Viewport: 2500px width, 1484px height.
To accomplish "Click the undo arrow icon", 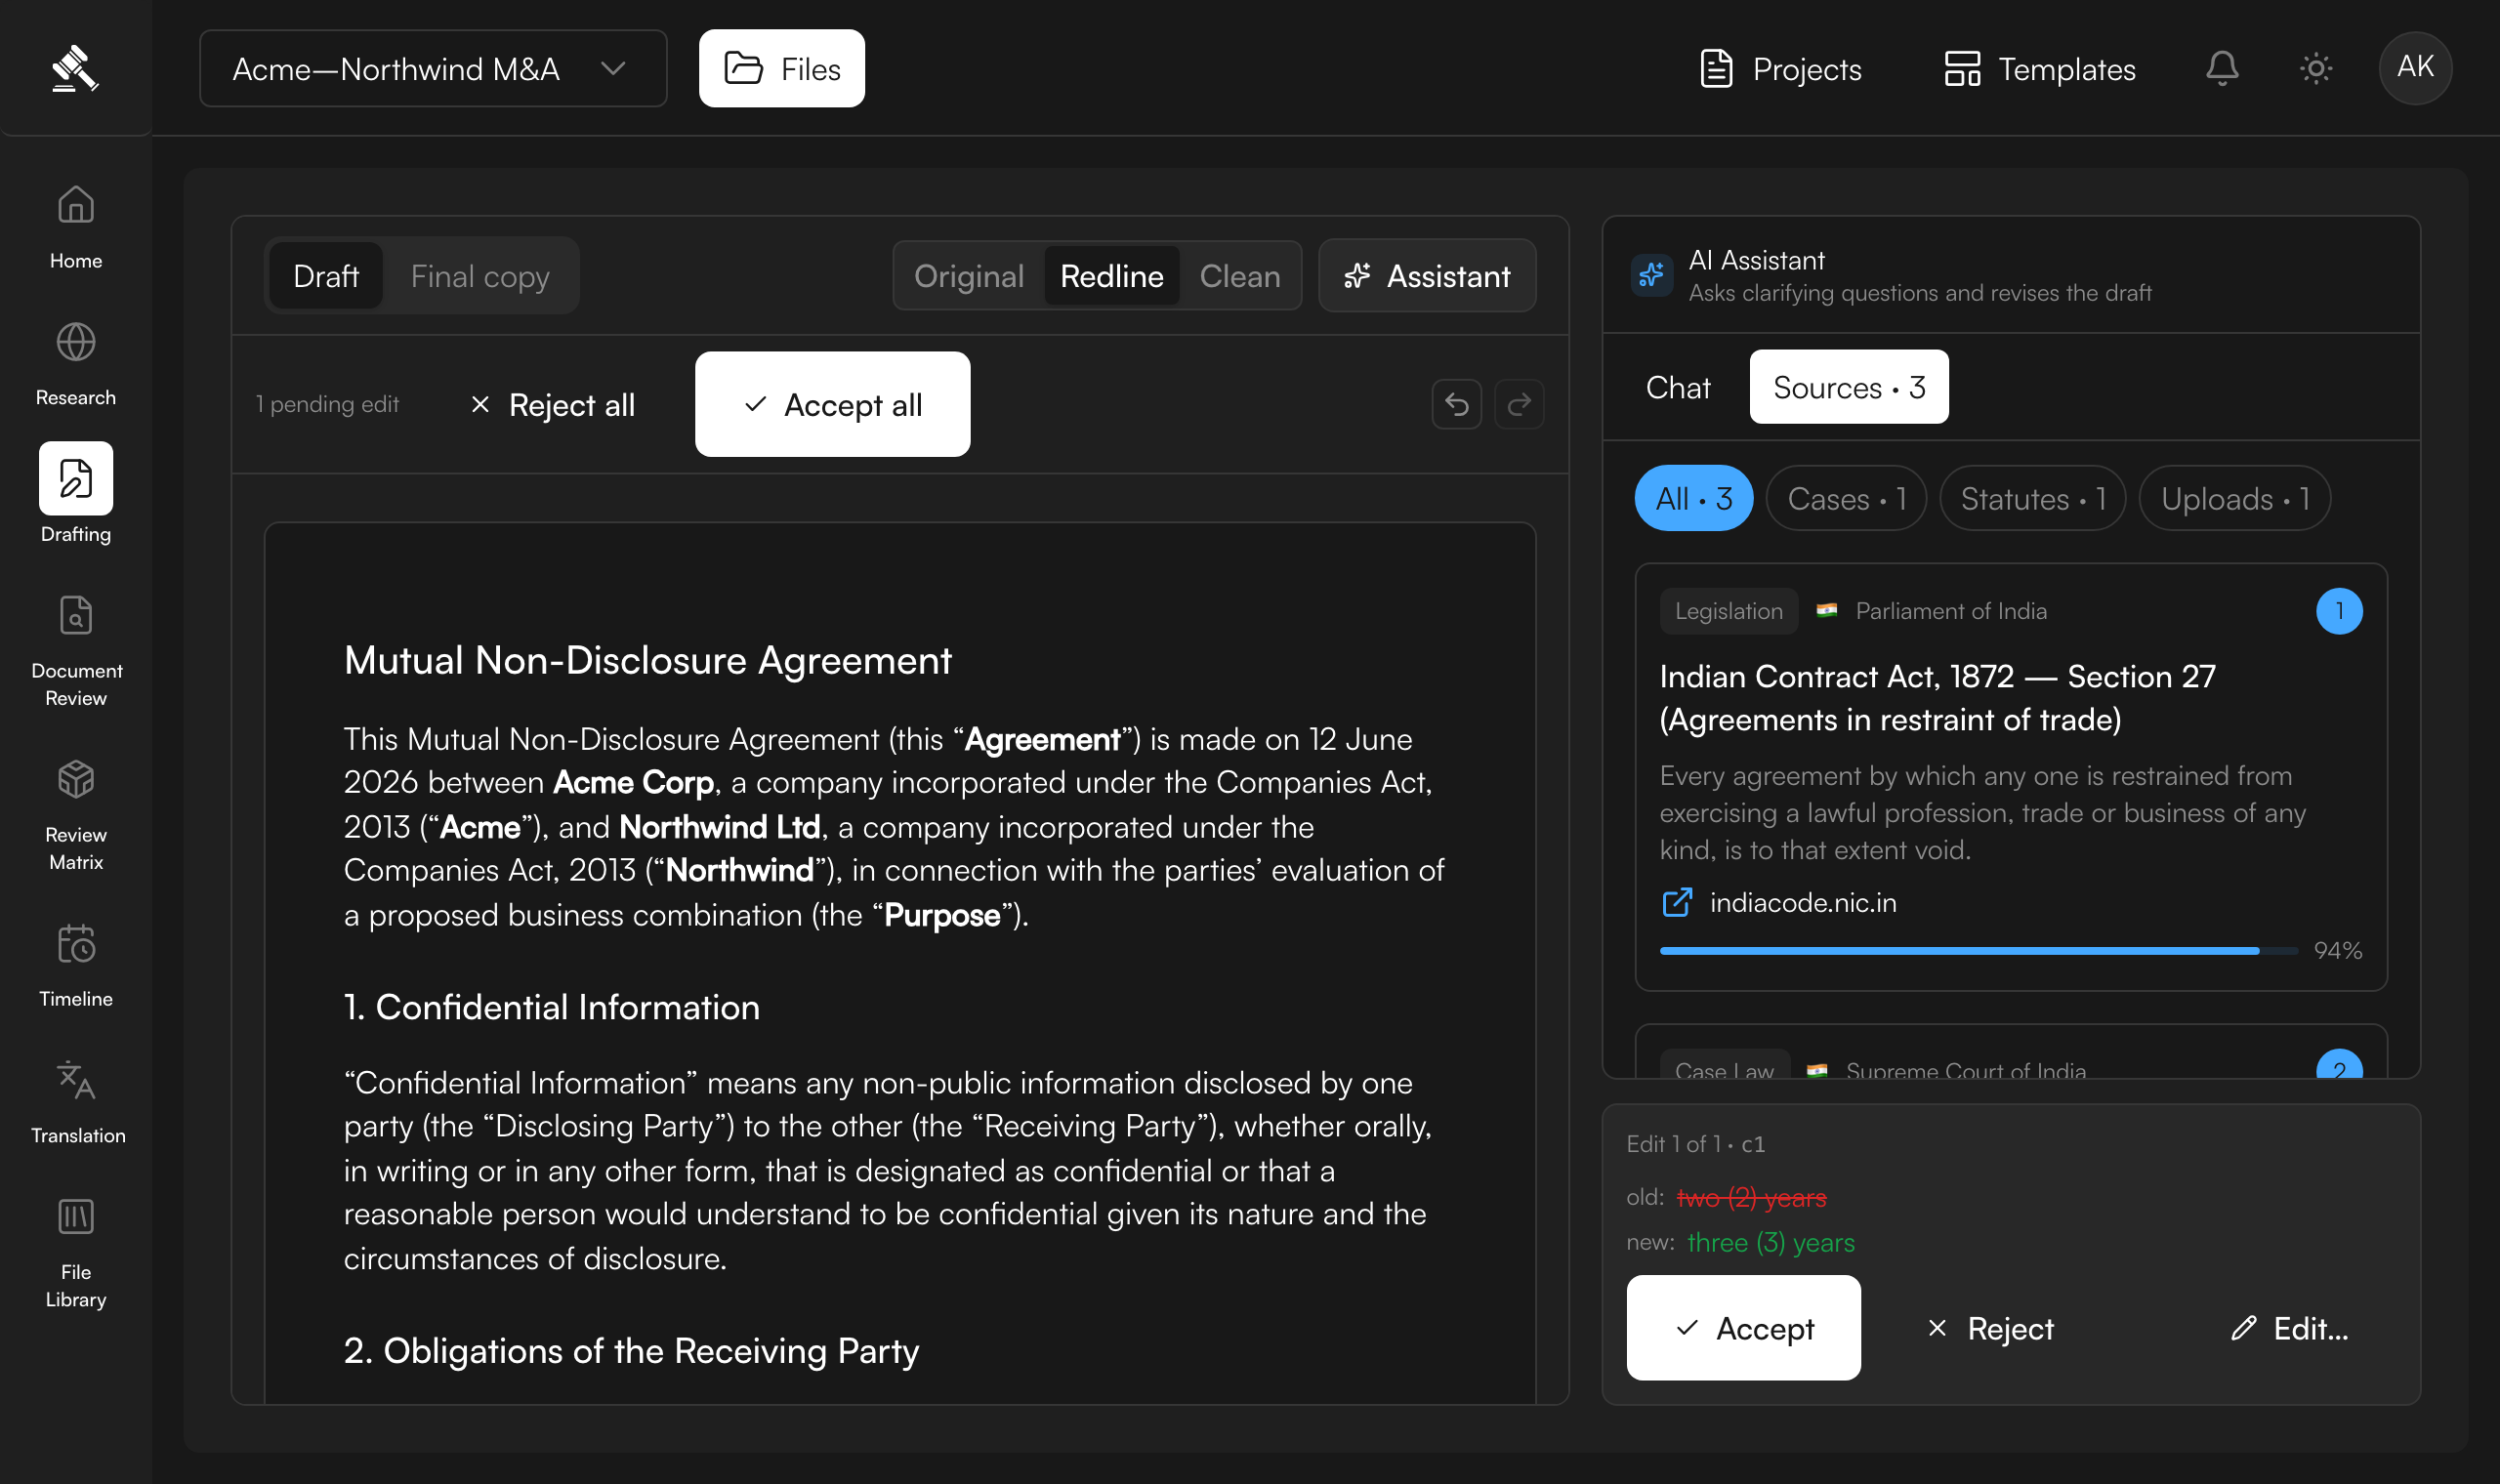I will [x=1457, y=405].
